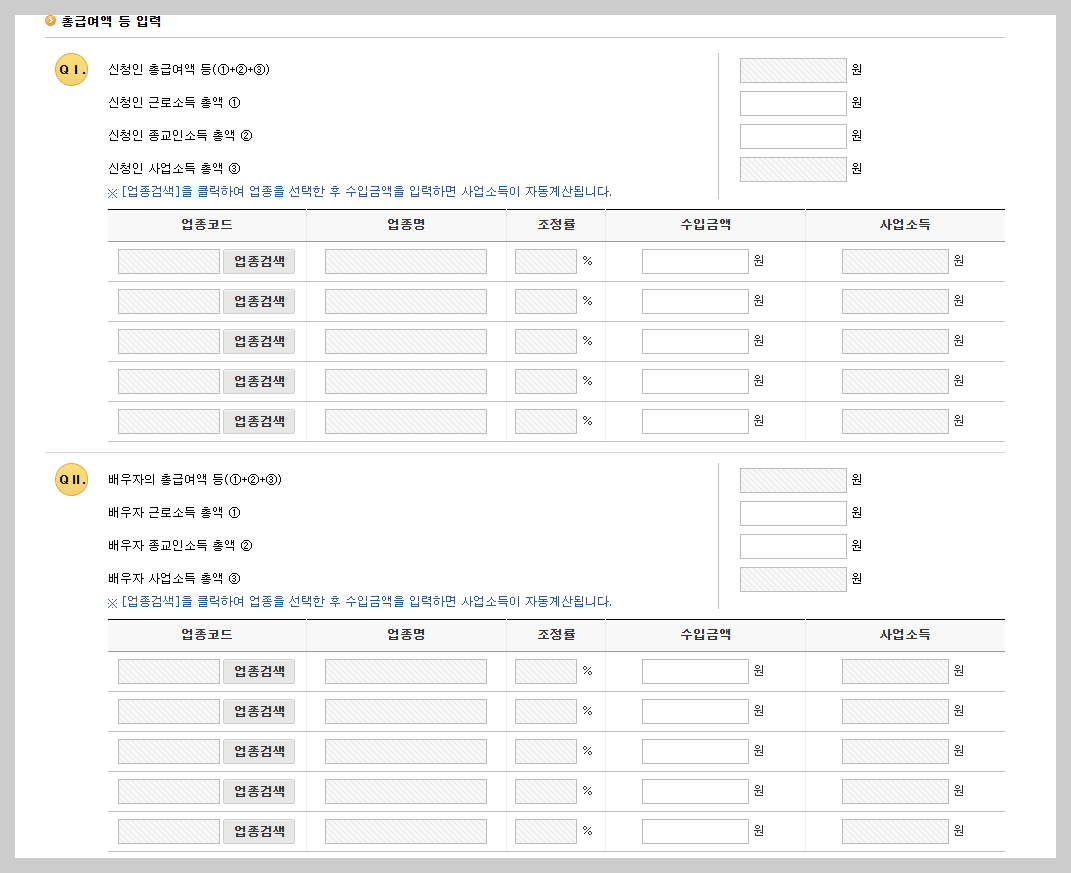The height and width of the screenshot is (873, 1071).
Task: Click 수입금액 input in Q II second row
Action: 695,711
